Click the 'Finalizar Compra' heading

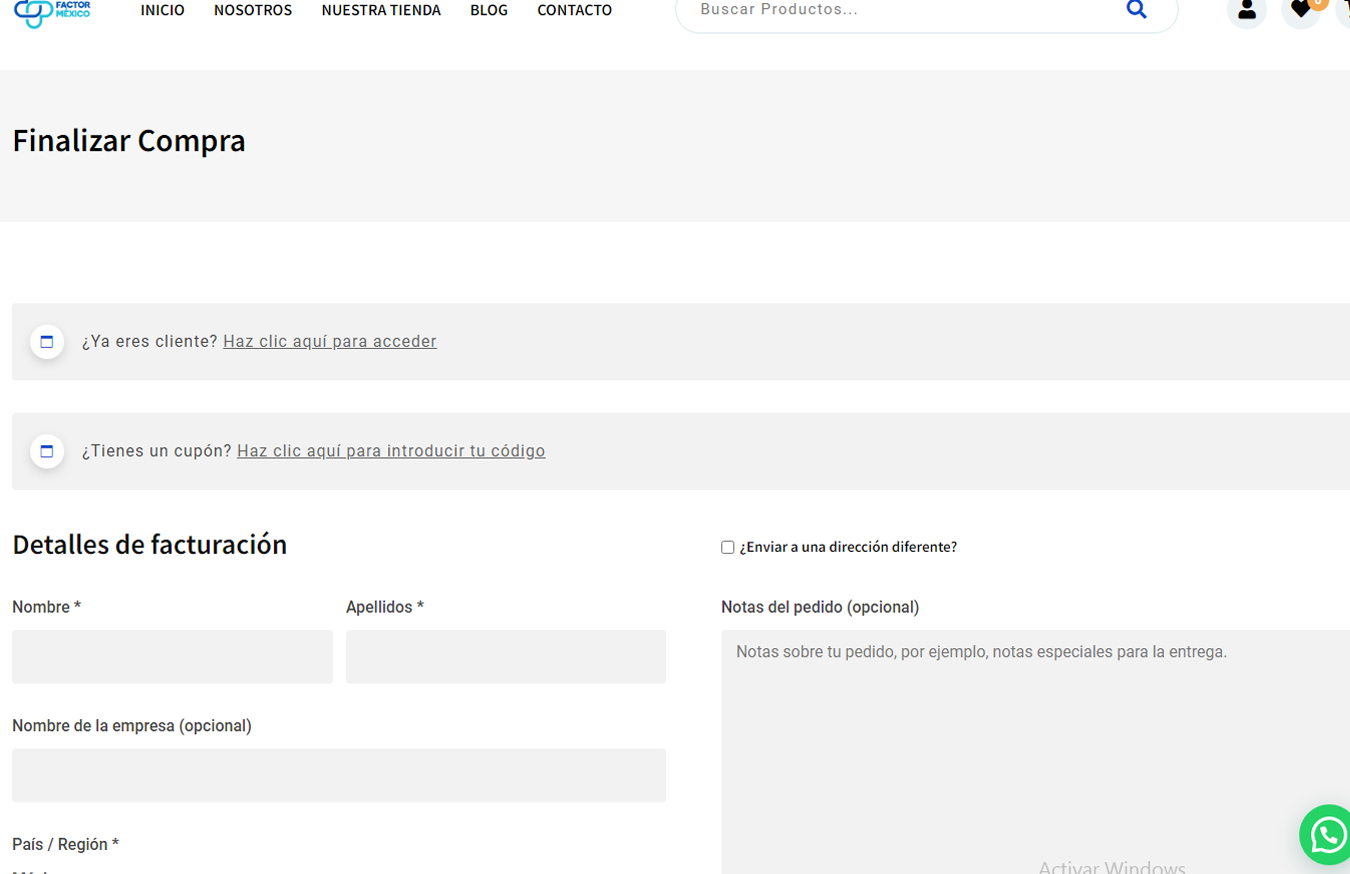pos(129,141)
